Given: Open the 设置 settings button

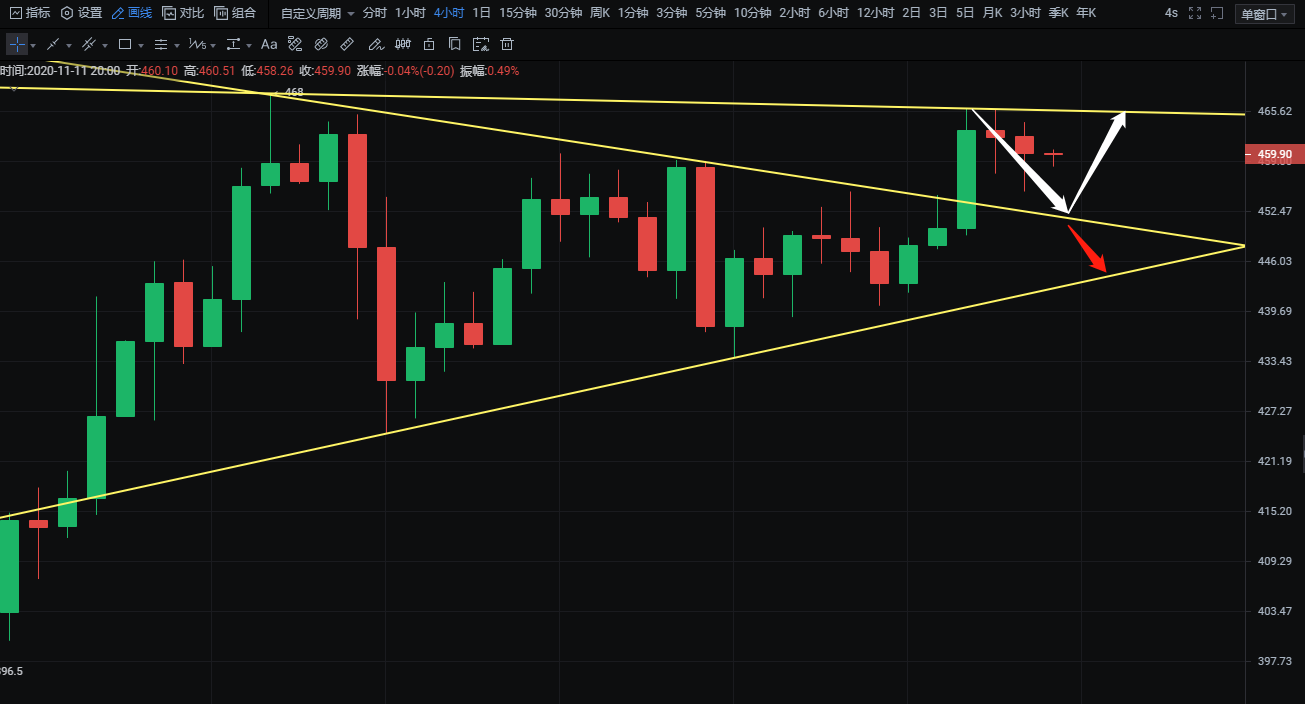Looking at the screenshot, I should coord(81,13).
